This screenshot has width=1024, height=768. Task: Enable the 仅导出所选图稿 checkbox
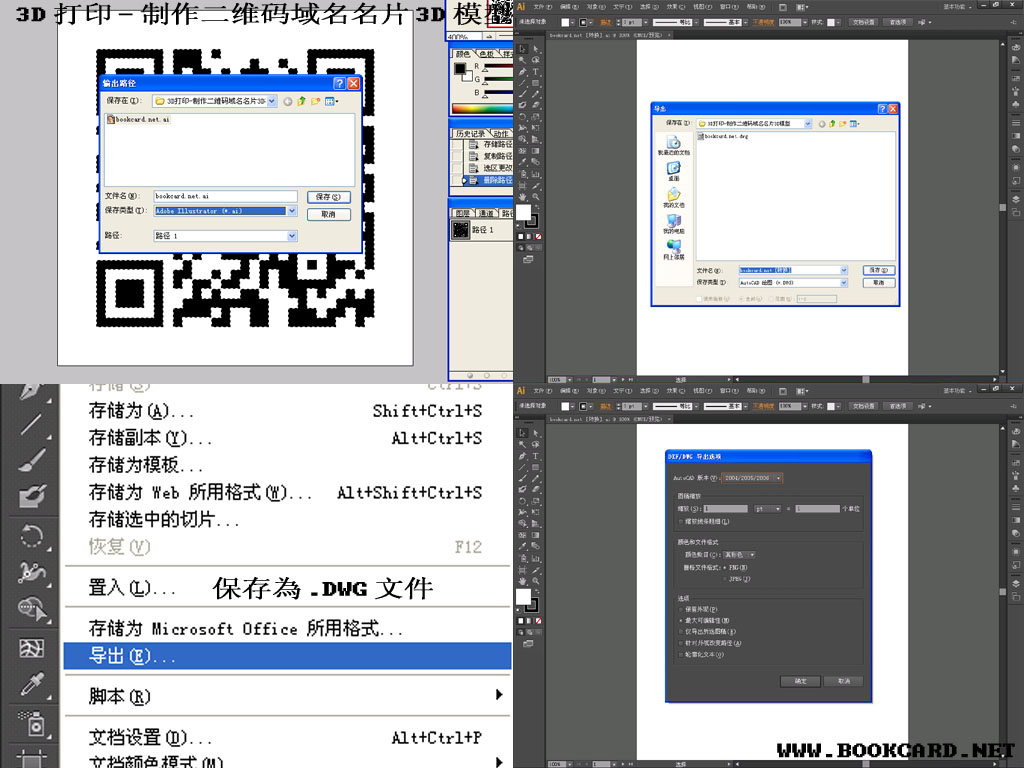coord(680,631)
